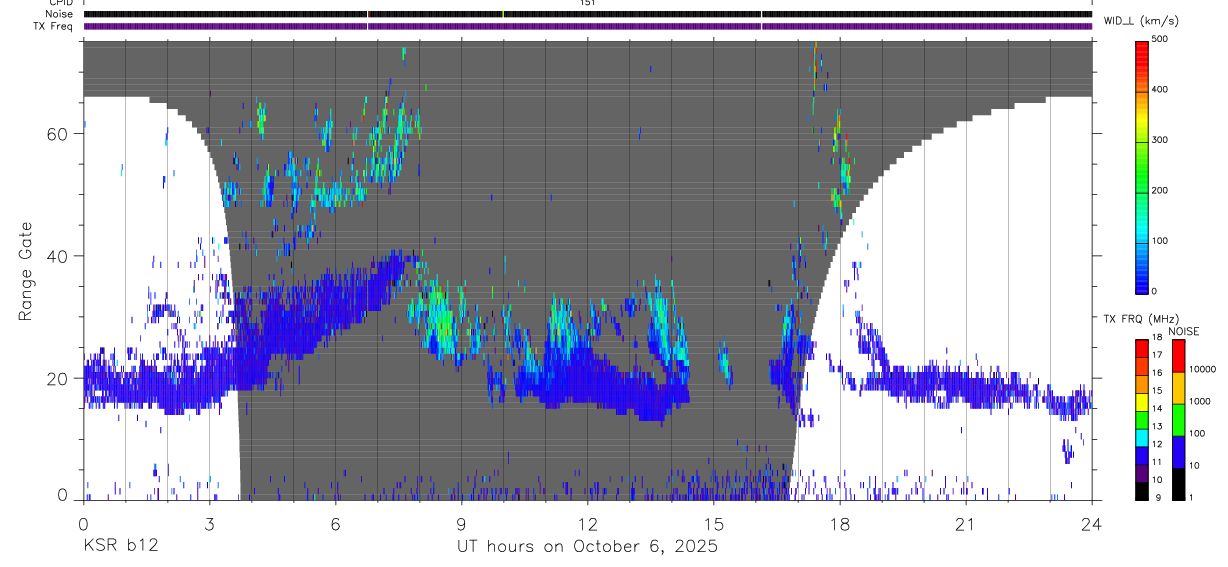
Task: Select the 1000 value on noise legend
Action: coord(1199,401)
